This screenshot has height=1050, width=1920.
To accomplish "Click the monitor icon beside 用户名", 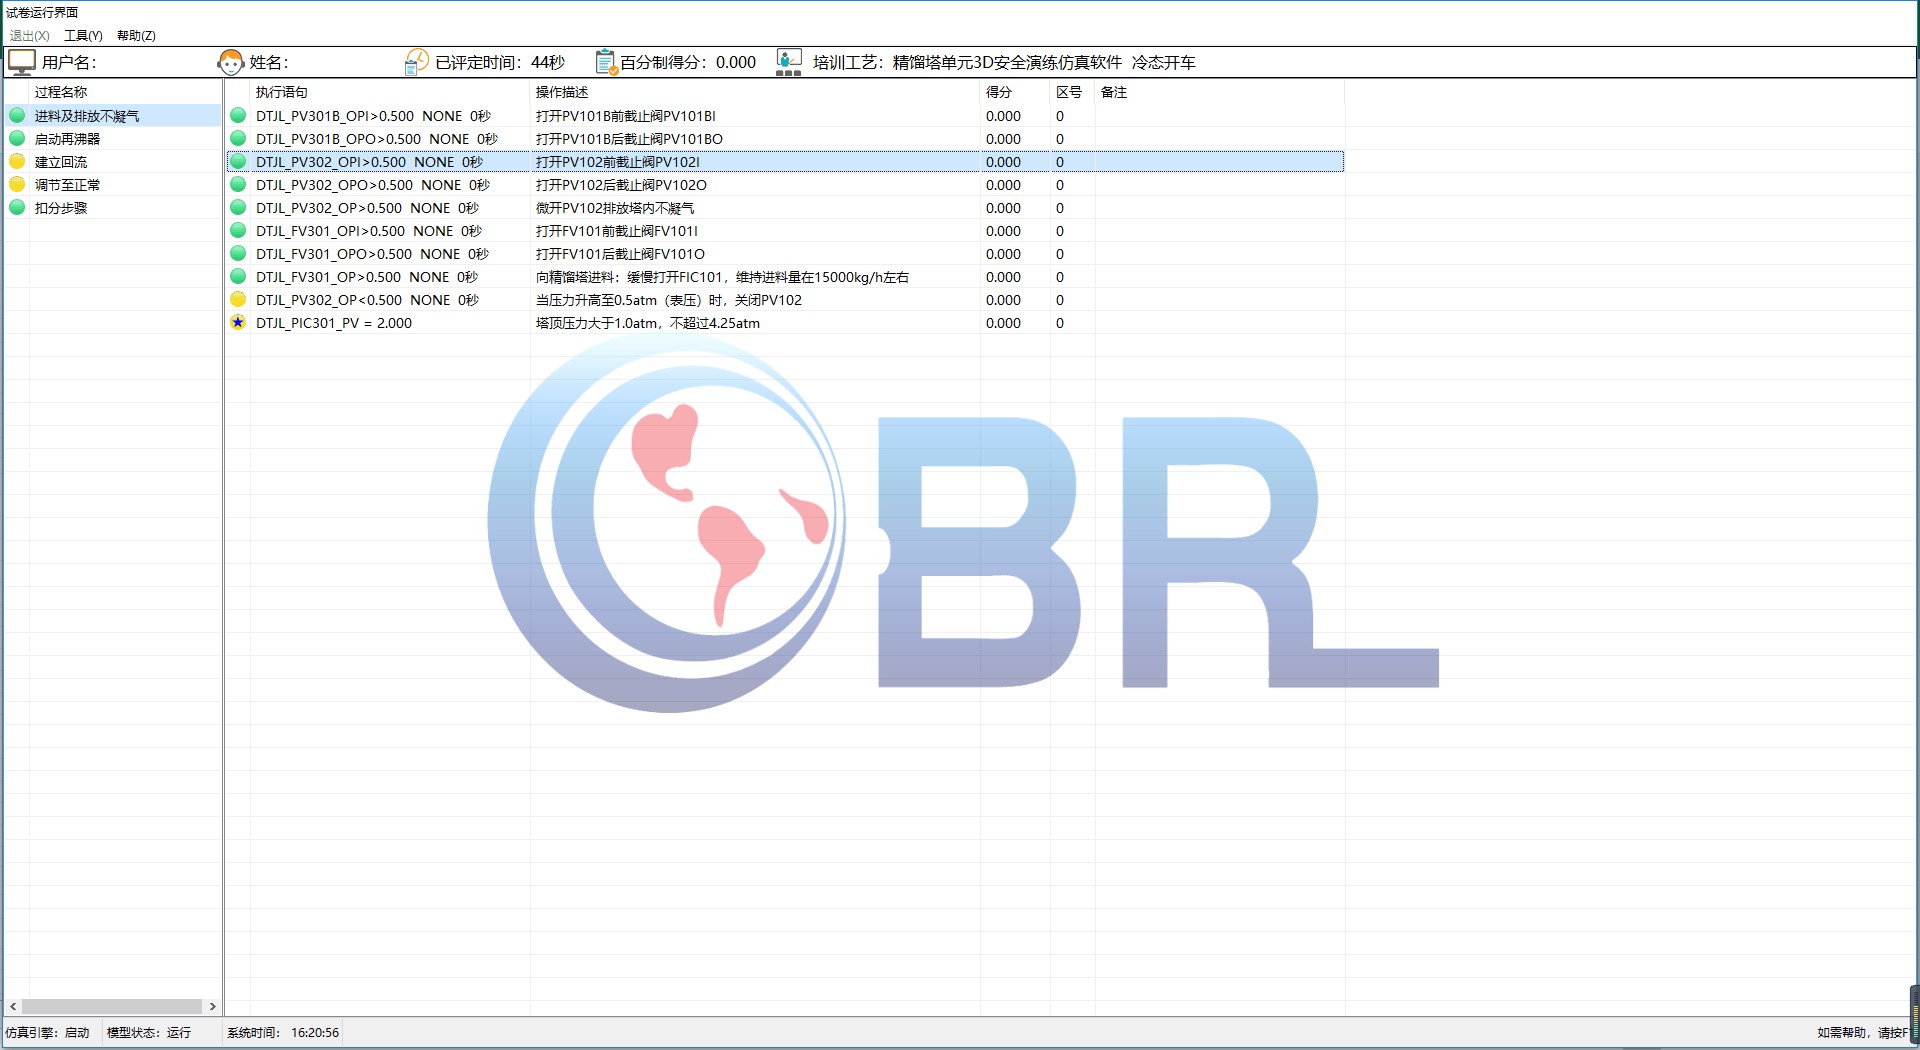I will point(21,62).
